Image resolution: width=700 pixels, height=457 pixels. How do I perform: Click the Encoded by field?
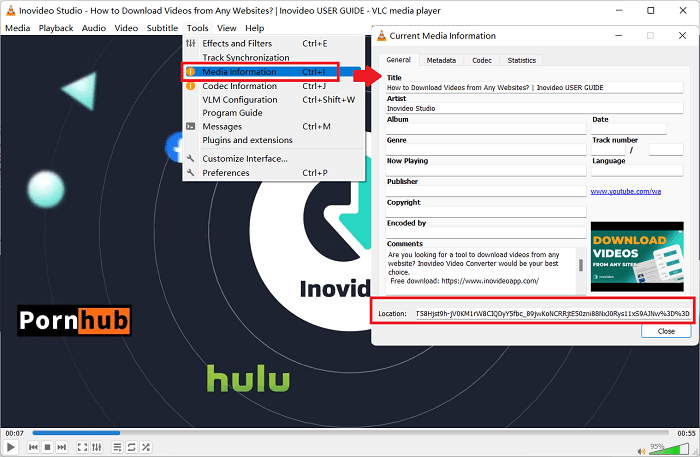point(486,233)
